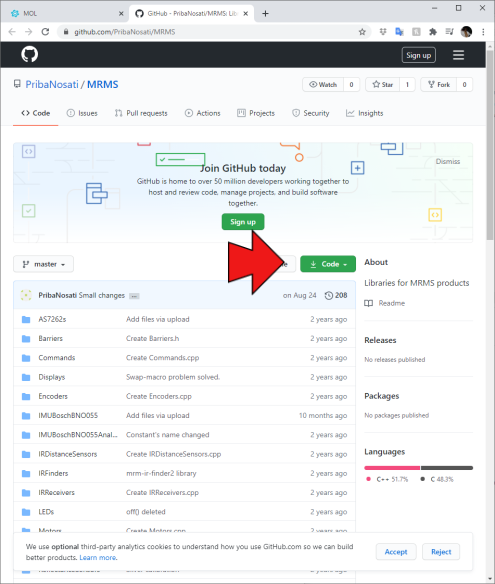This screenshot has height=584, width=495.
Task: Click the Google Translate extension icon
Action: (399, 32)
